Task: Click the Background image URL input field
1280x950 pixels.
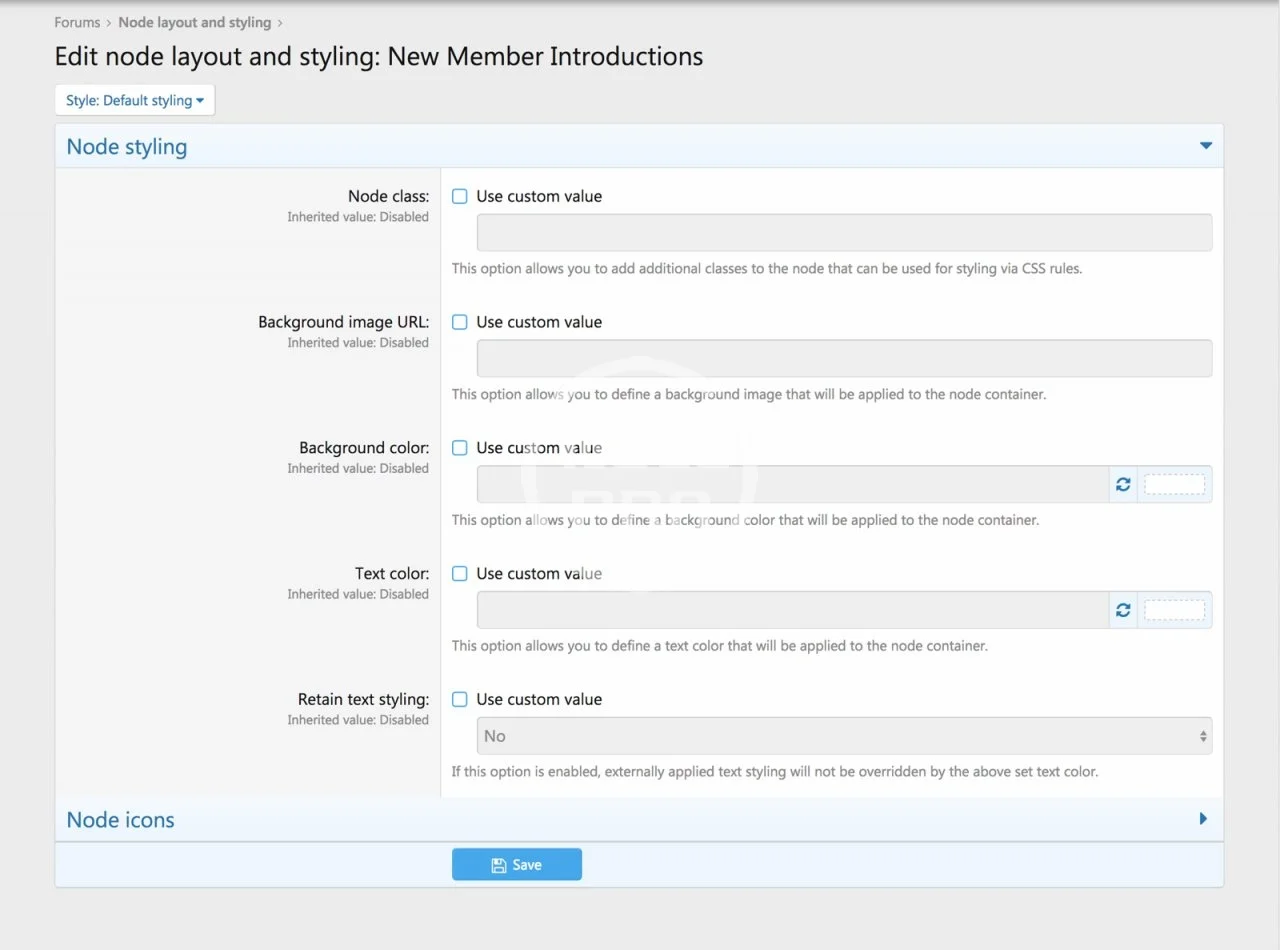Action: pos(844,358)
